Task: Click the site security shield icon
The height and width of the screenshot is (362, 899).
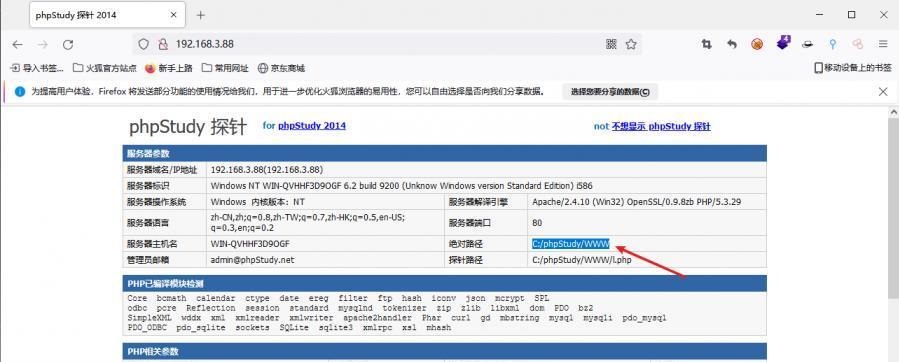Action: click(143, 44)
